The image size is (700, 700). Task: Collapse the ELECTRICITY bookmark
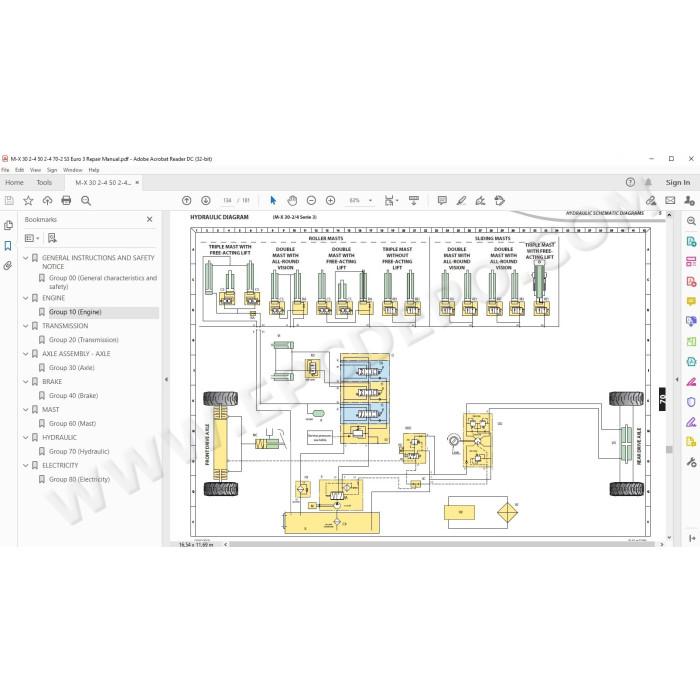coord(26,465)
